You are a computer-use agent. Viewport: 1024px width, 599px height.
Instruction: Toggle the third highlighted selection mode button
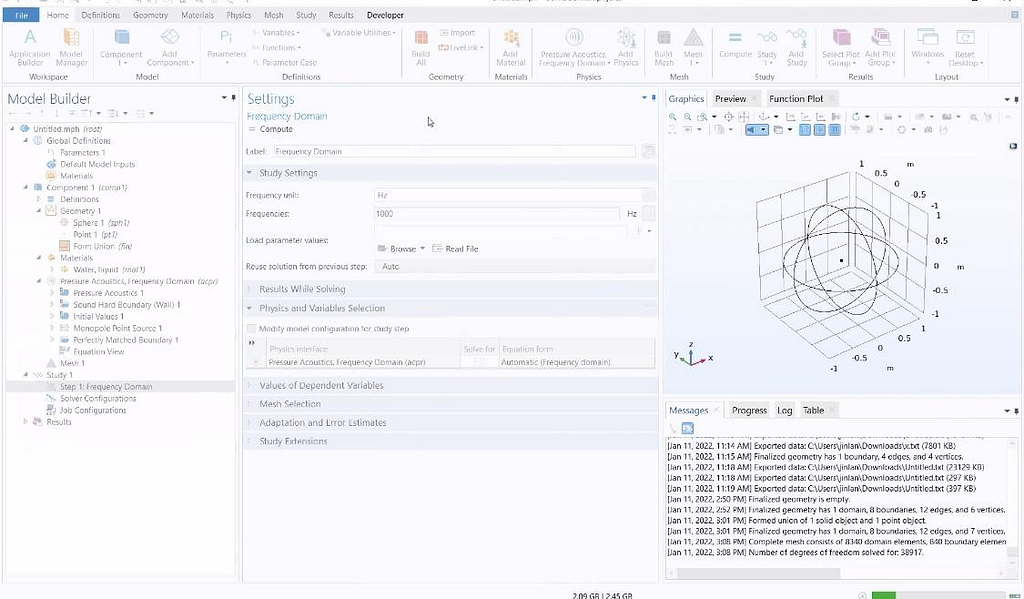(835, 129)
